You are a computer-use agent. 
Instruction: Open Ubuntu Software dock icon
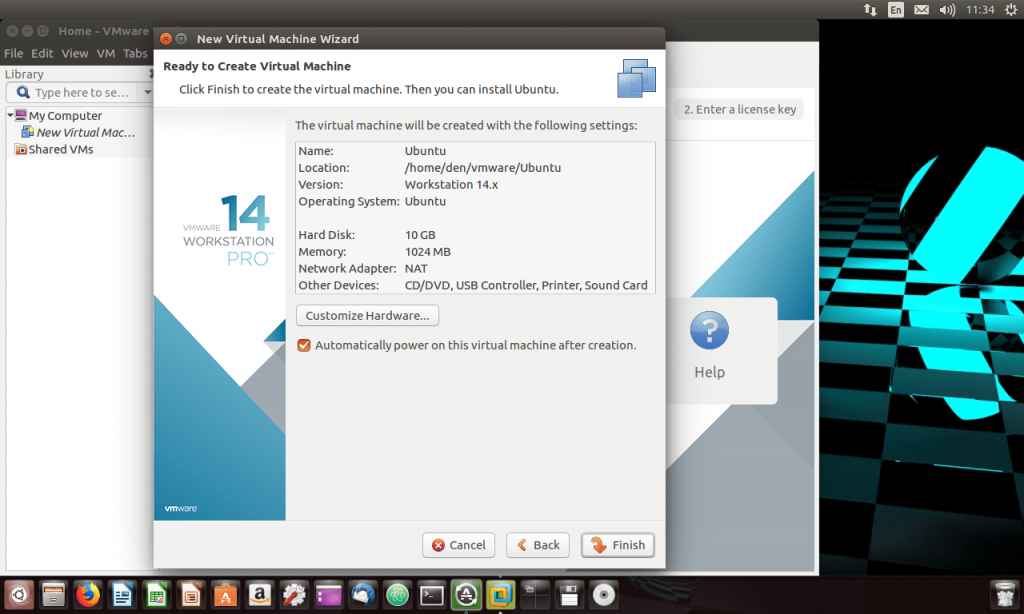point(225,595)
